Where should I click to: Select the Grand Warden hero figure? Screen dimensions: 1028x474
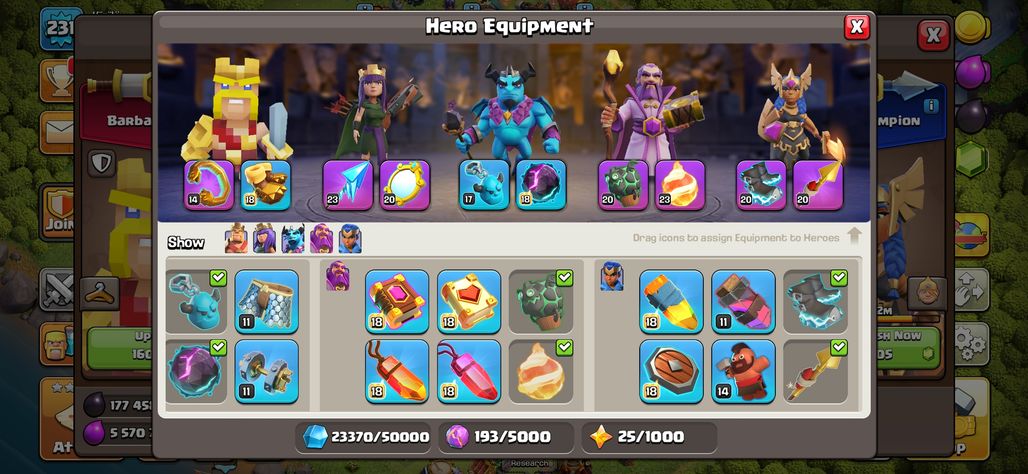click(x=649, y=105)
